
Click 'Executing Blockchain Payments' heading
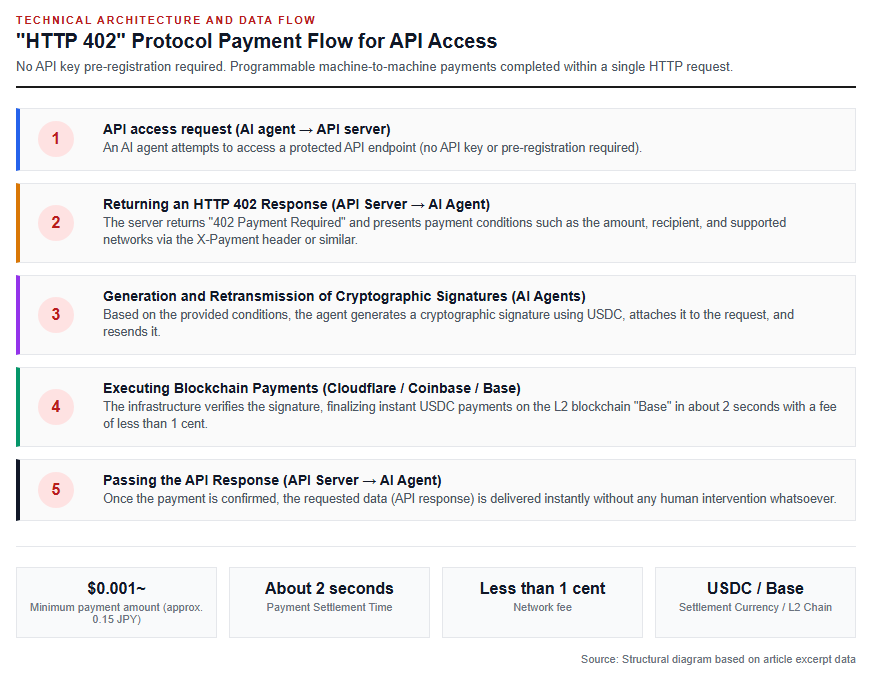(312, 388)
